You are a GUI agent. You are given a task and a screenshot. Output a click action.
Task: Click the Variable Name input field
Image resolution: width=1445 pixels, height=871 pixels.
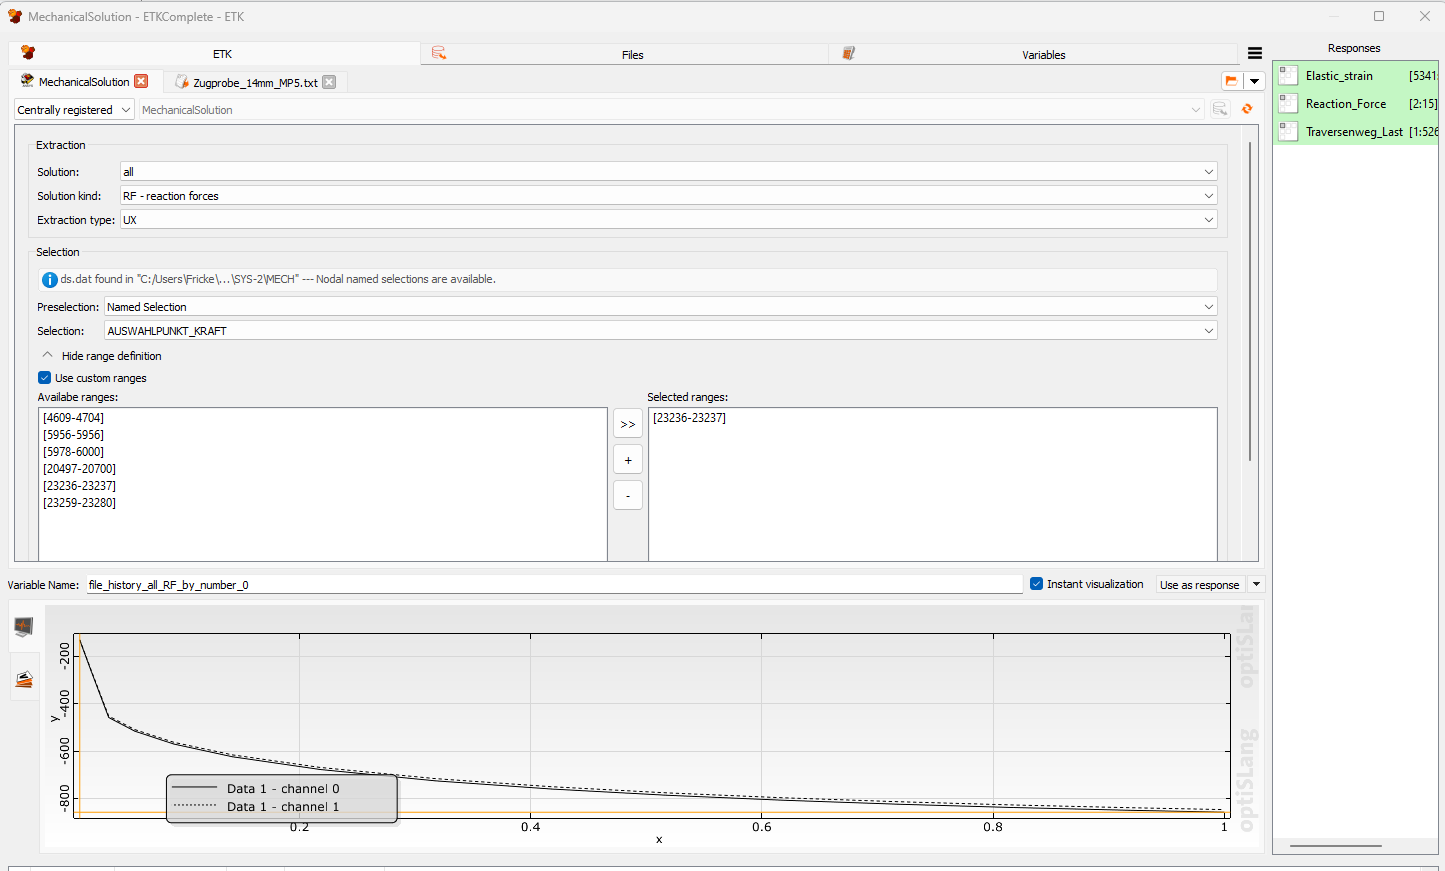554,585
